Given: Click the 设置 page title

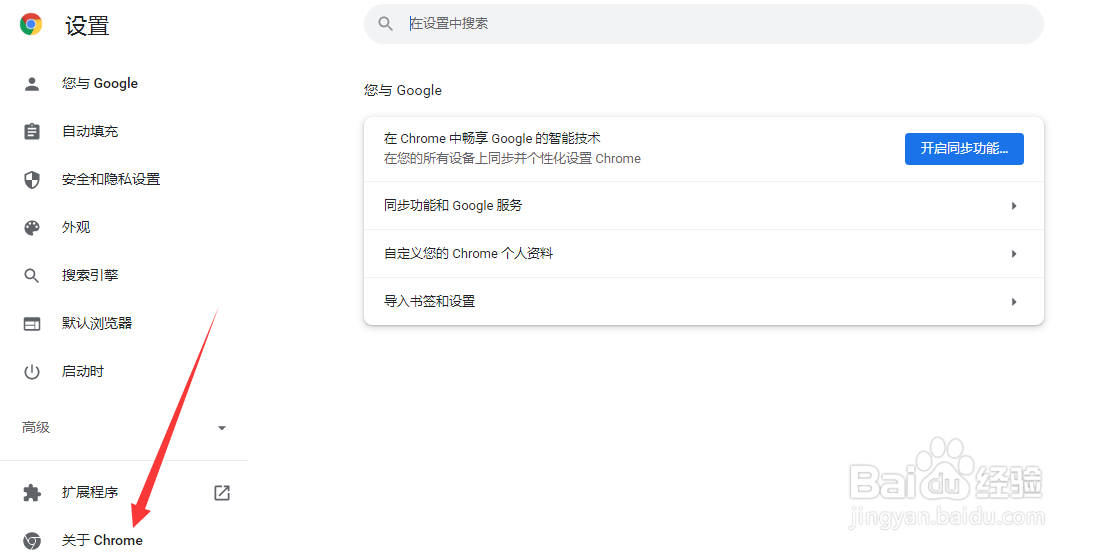Looking at the screenshot, I should 88,26.
